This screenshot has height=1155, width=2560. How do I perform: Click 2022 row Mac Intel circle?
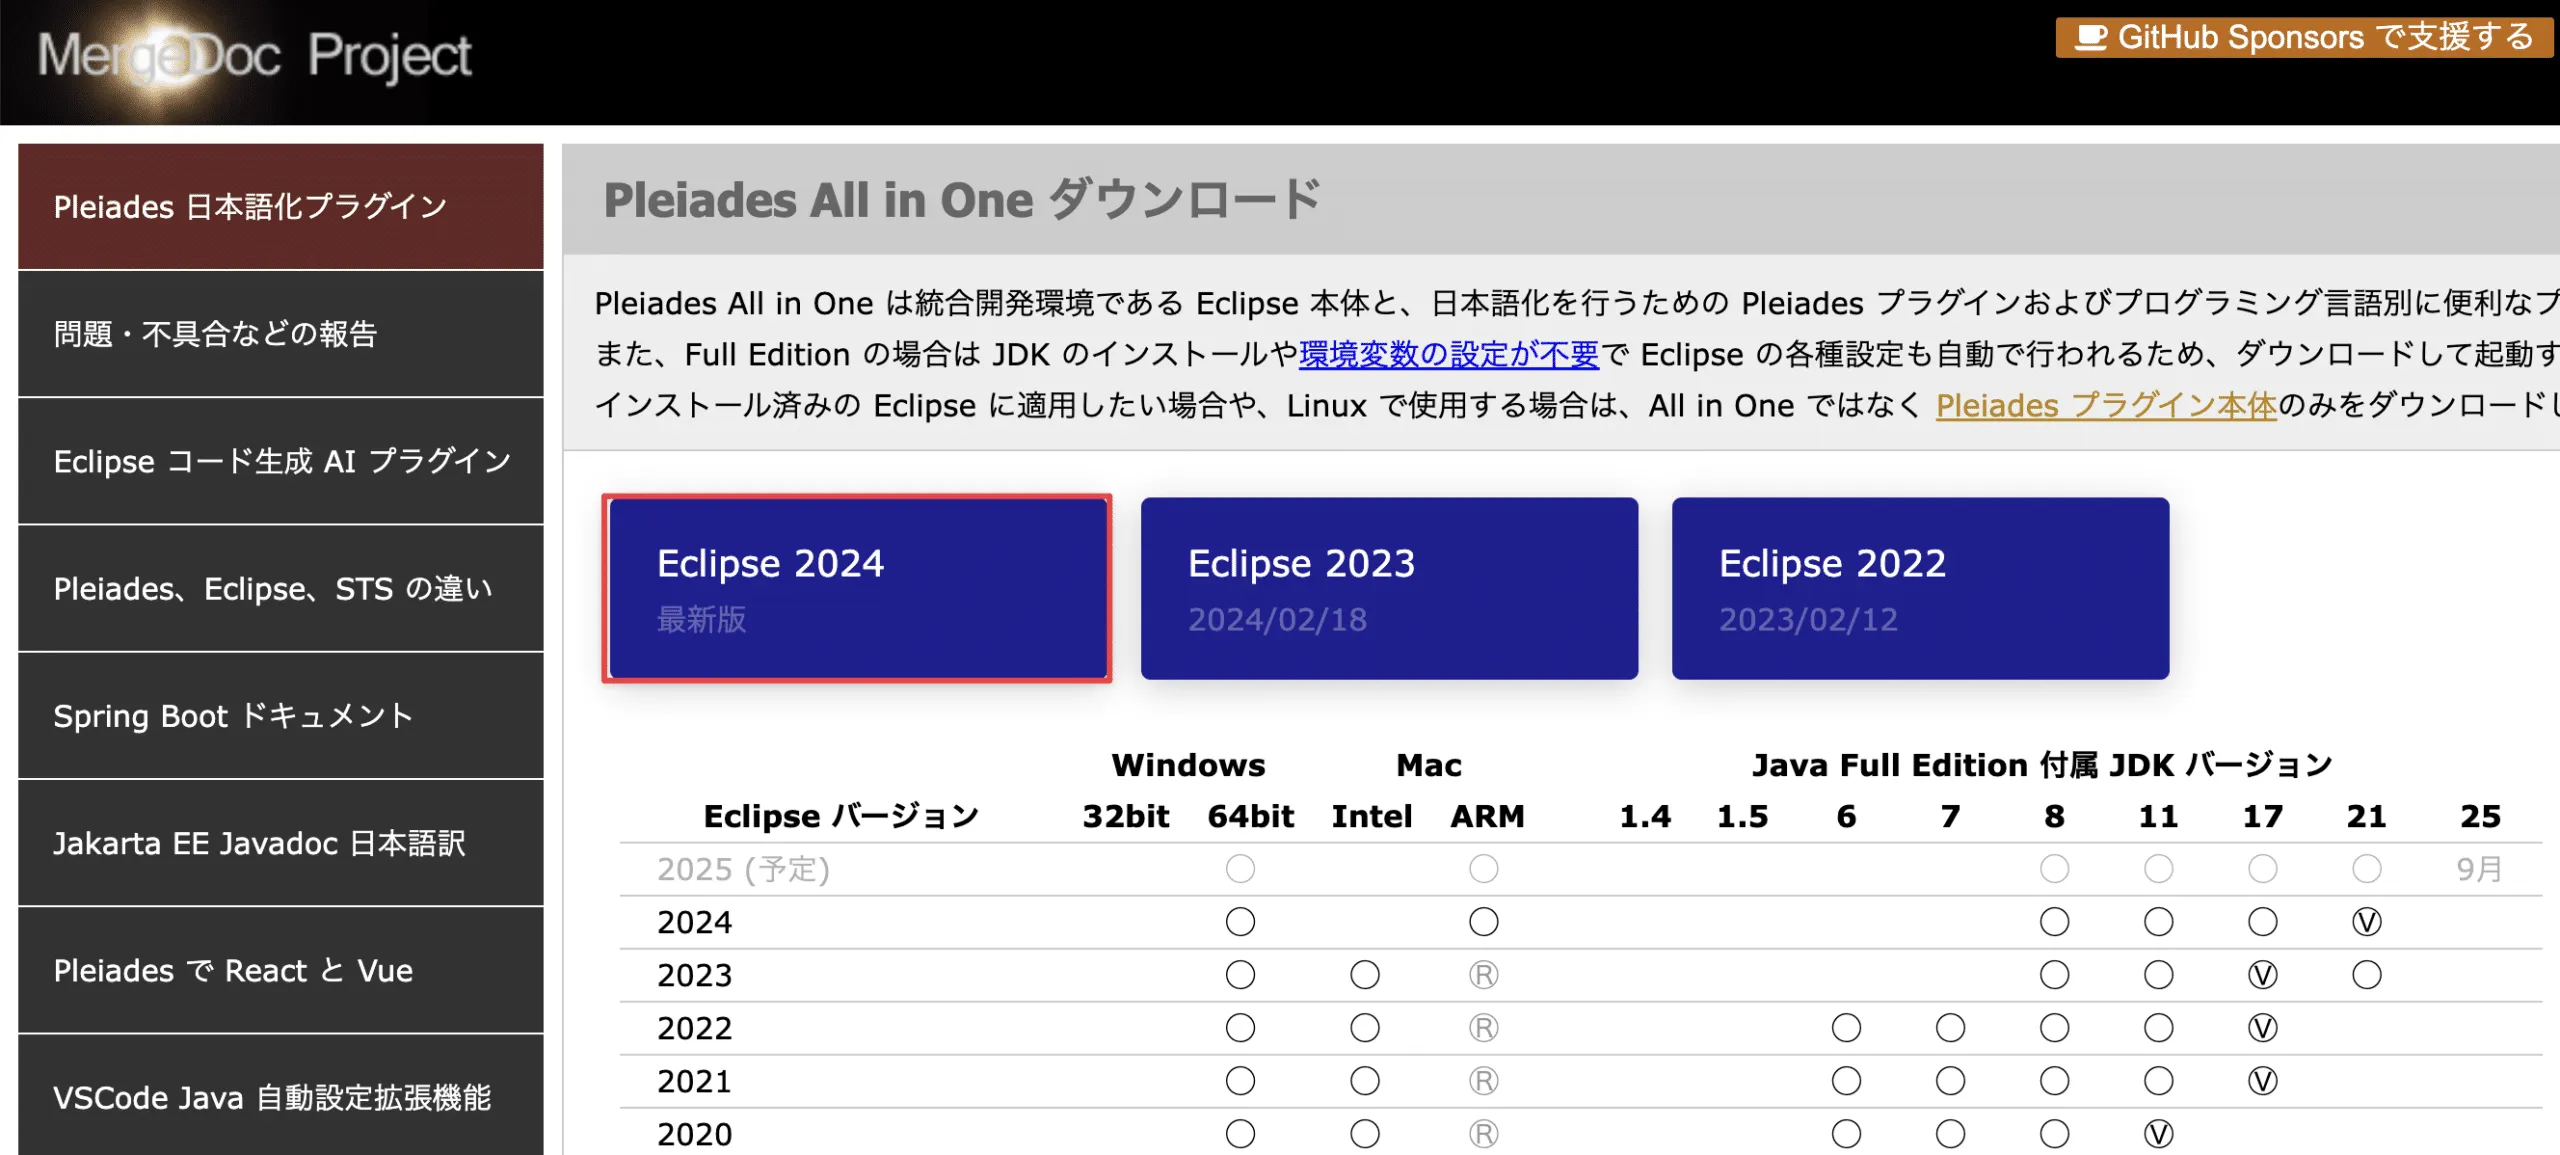tap(1365, 1028)
